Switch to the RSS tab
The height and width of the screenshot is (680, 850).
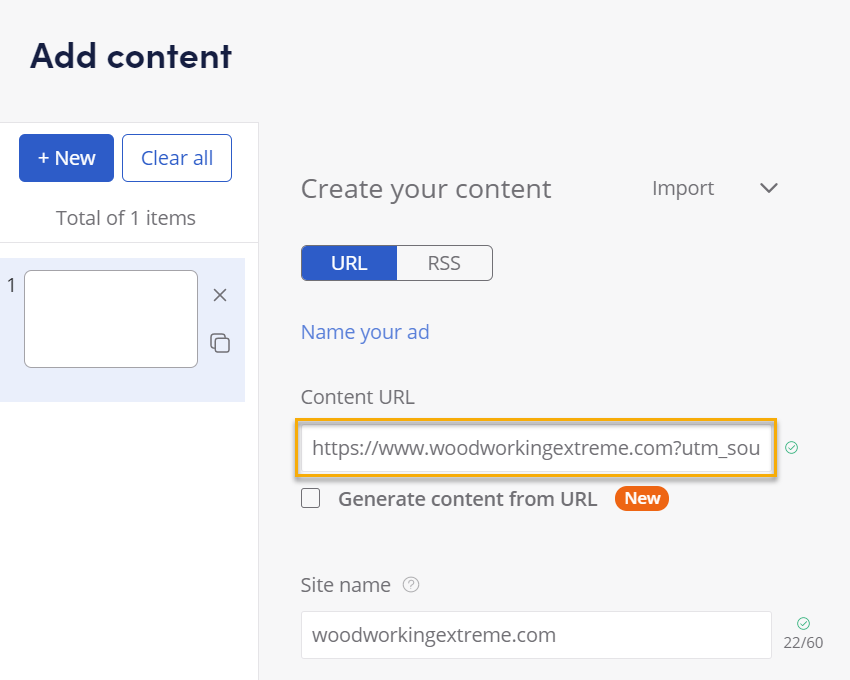[444, 263]
